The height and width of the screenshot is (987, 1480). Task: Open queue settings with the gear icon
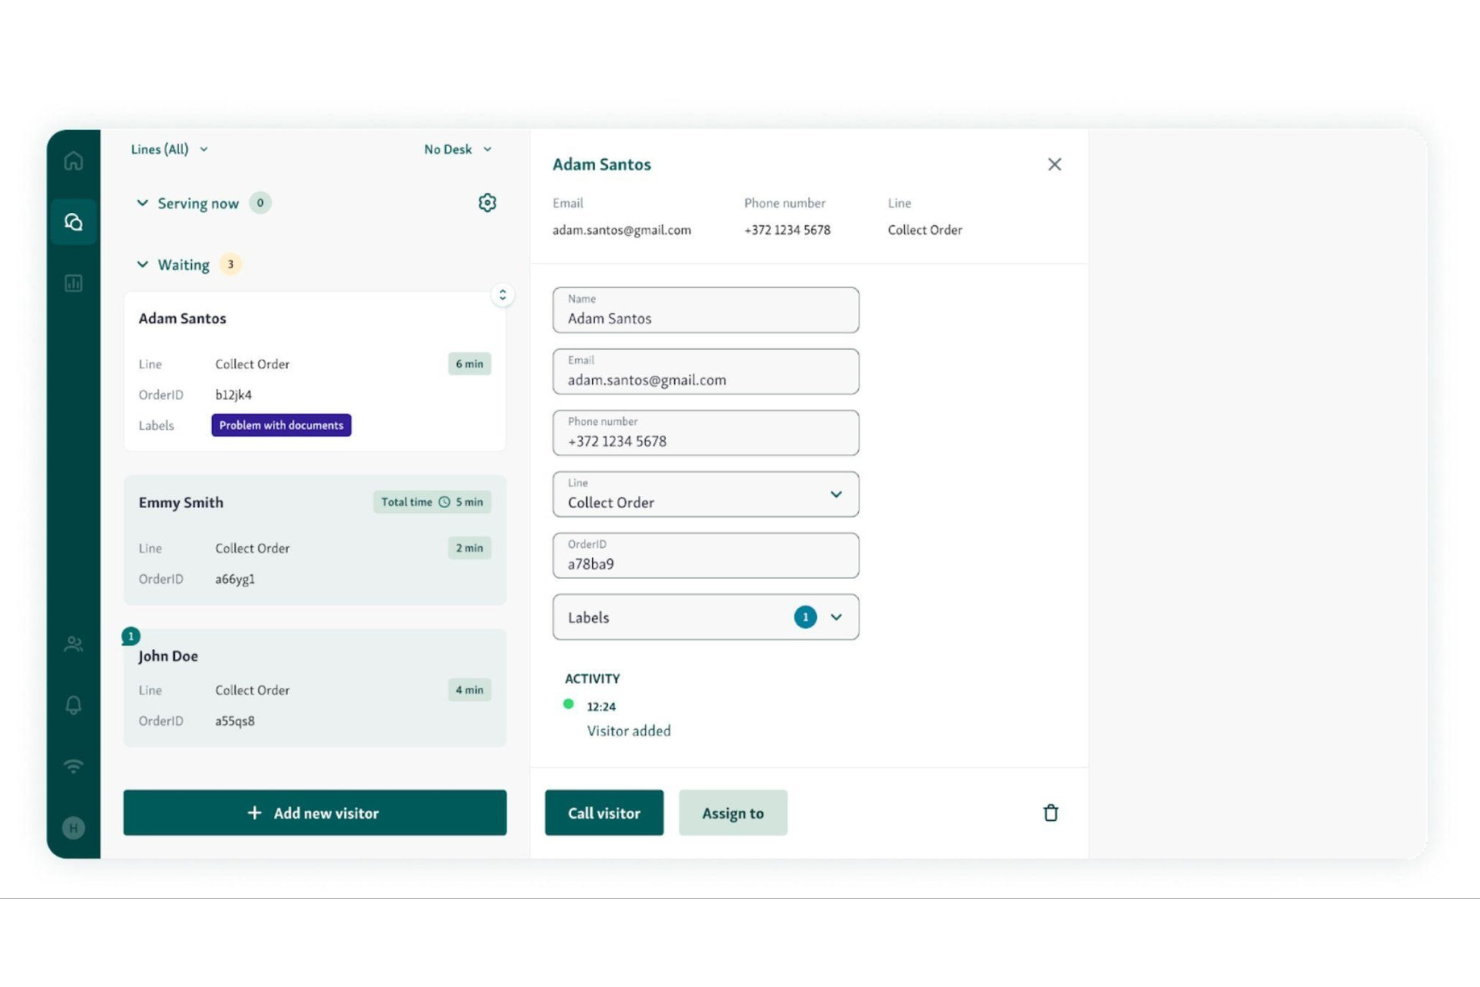(487, 202)
